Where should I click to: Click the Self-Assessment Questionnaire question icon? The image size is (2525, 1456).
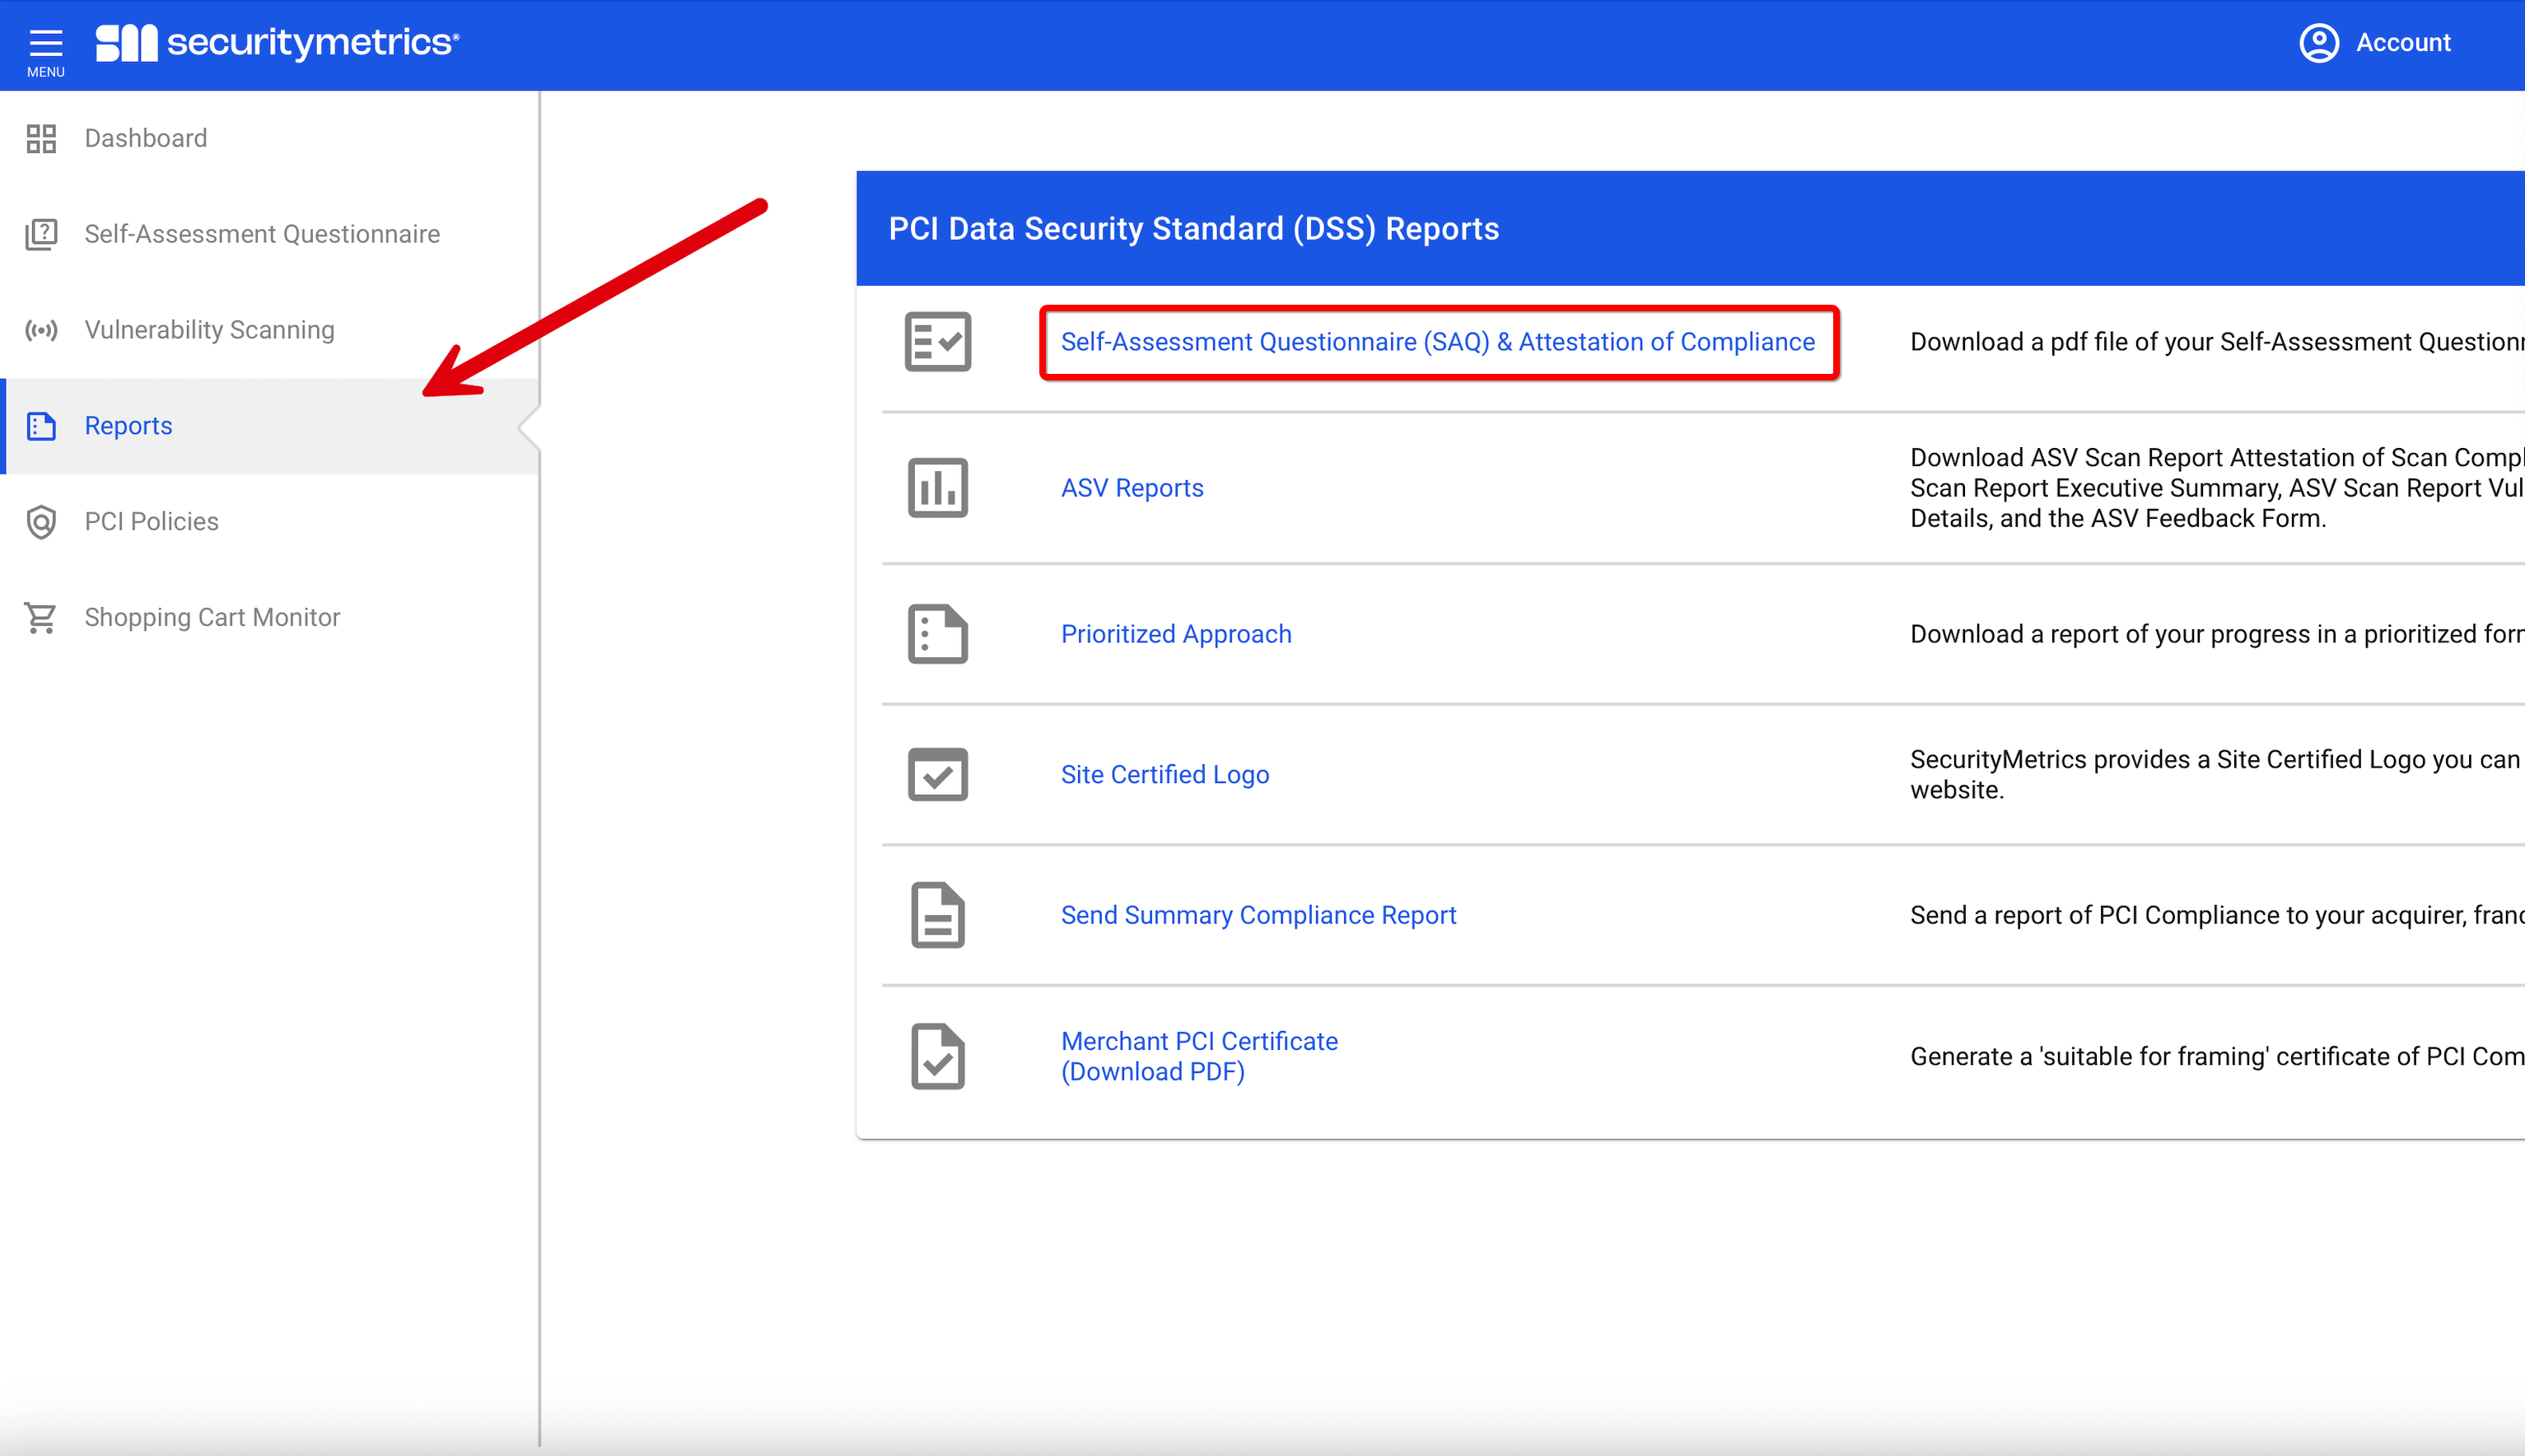pos(41,234)
